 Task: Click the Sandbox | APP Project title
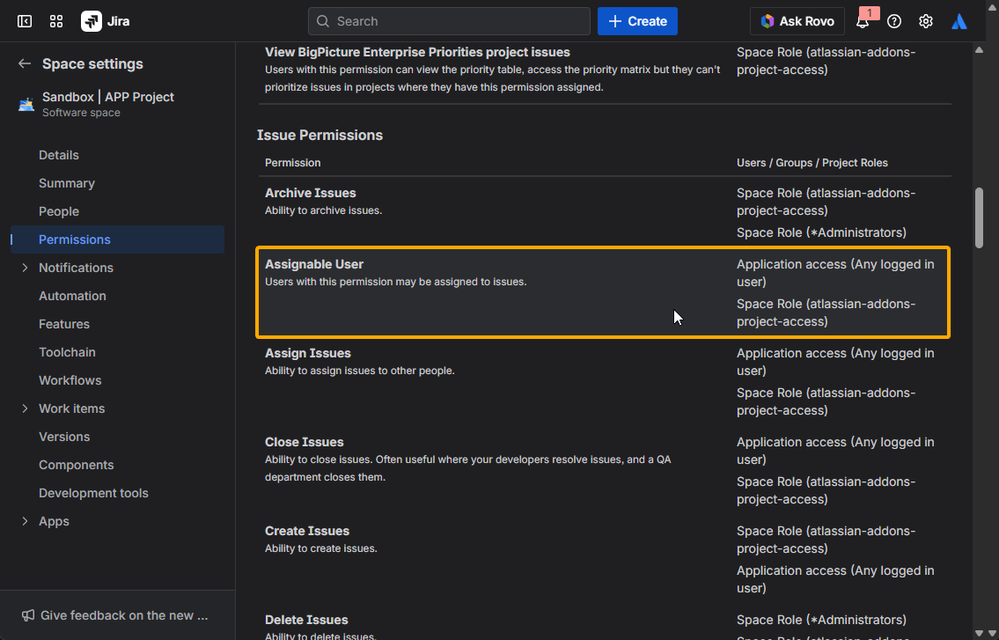coord(108,97)
